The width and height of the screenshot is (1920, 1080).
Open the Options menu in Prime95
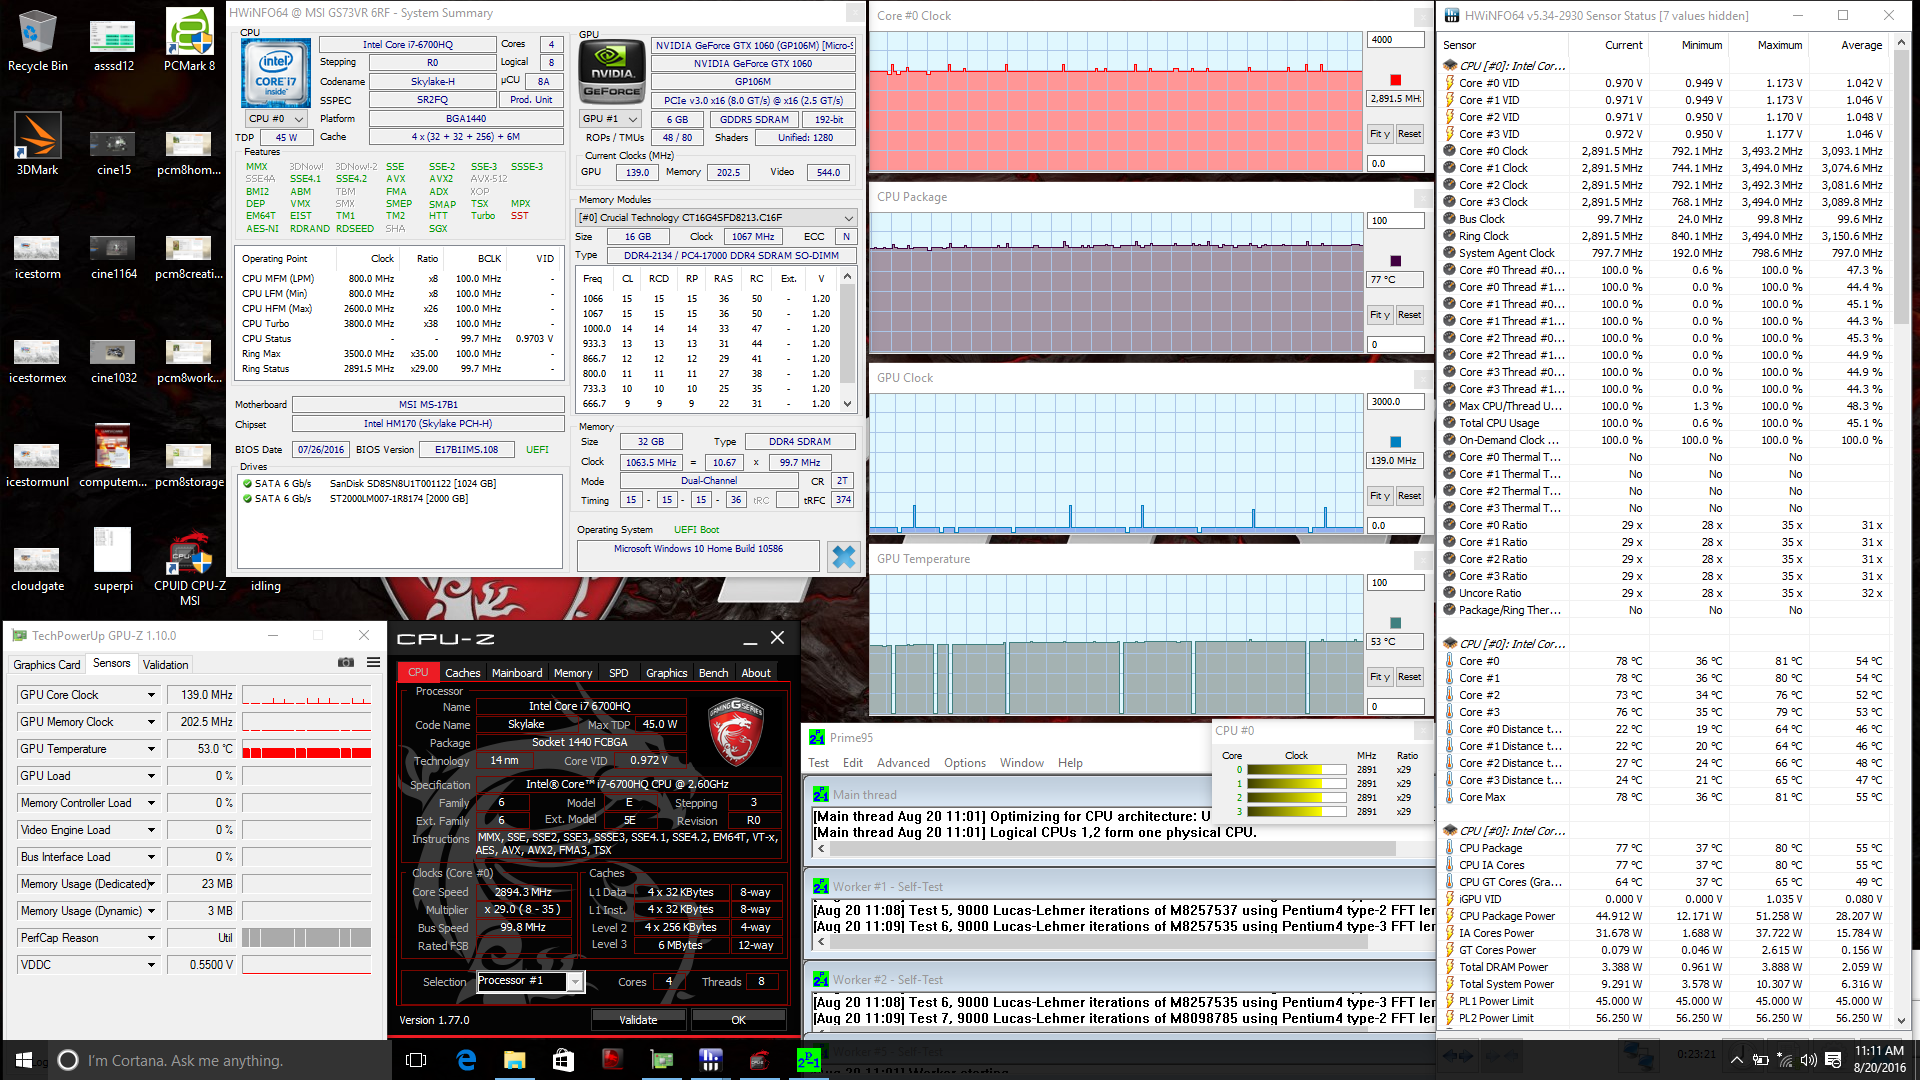(964, 763)
